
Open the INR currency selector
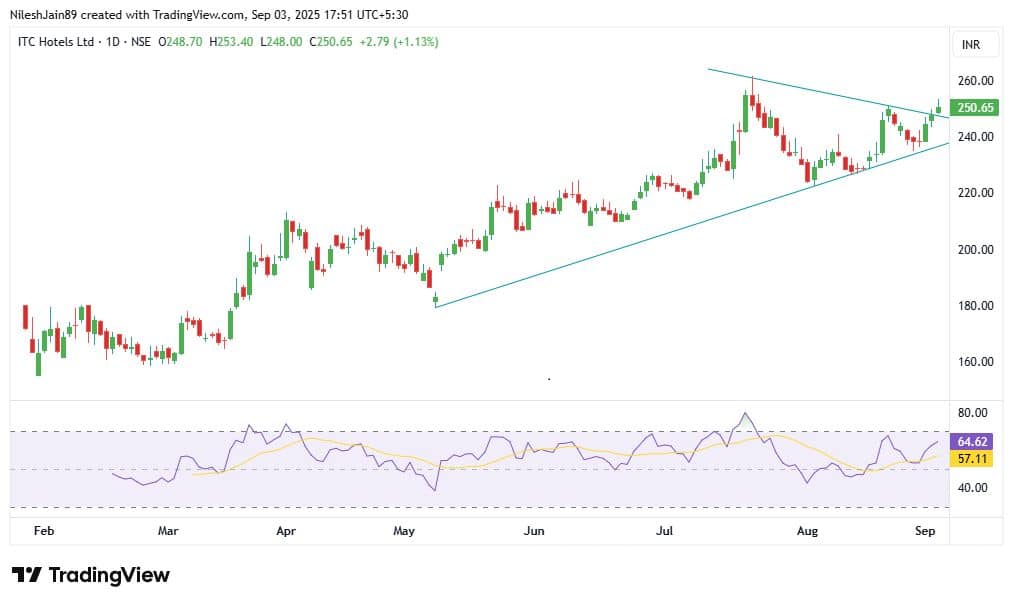tap(976, 44)
